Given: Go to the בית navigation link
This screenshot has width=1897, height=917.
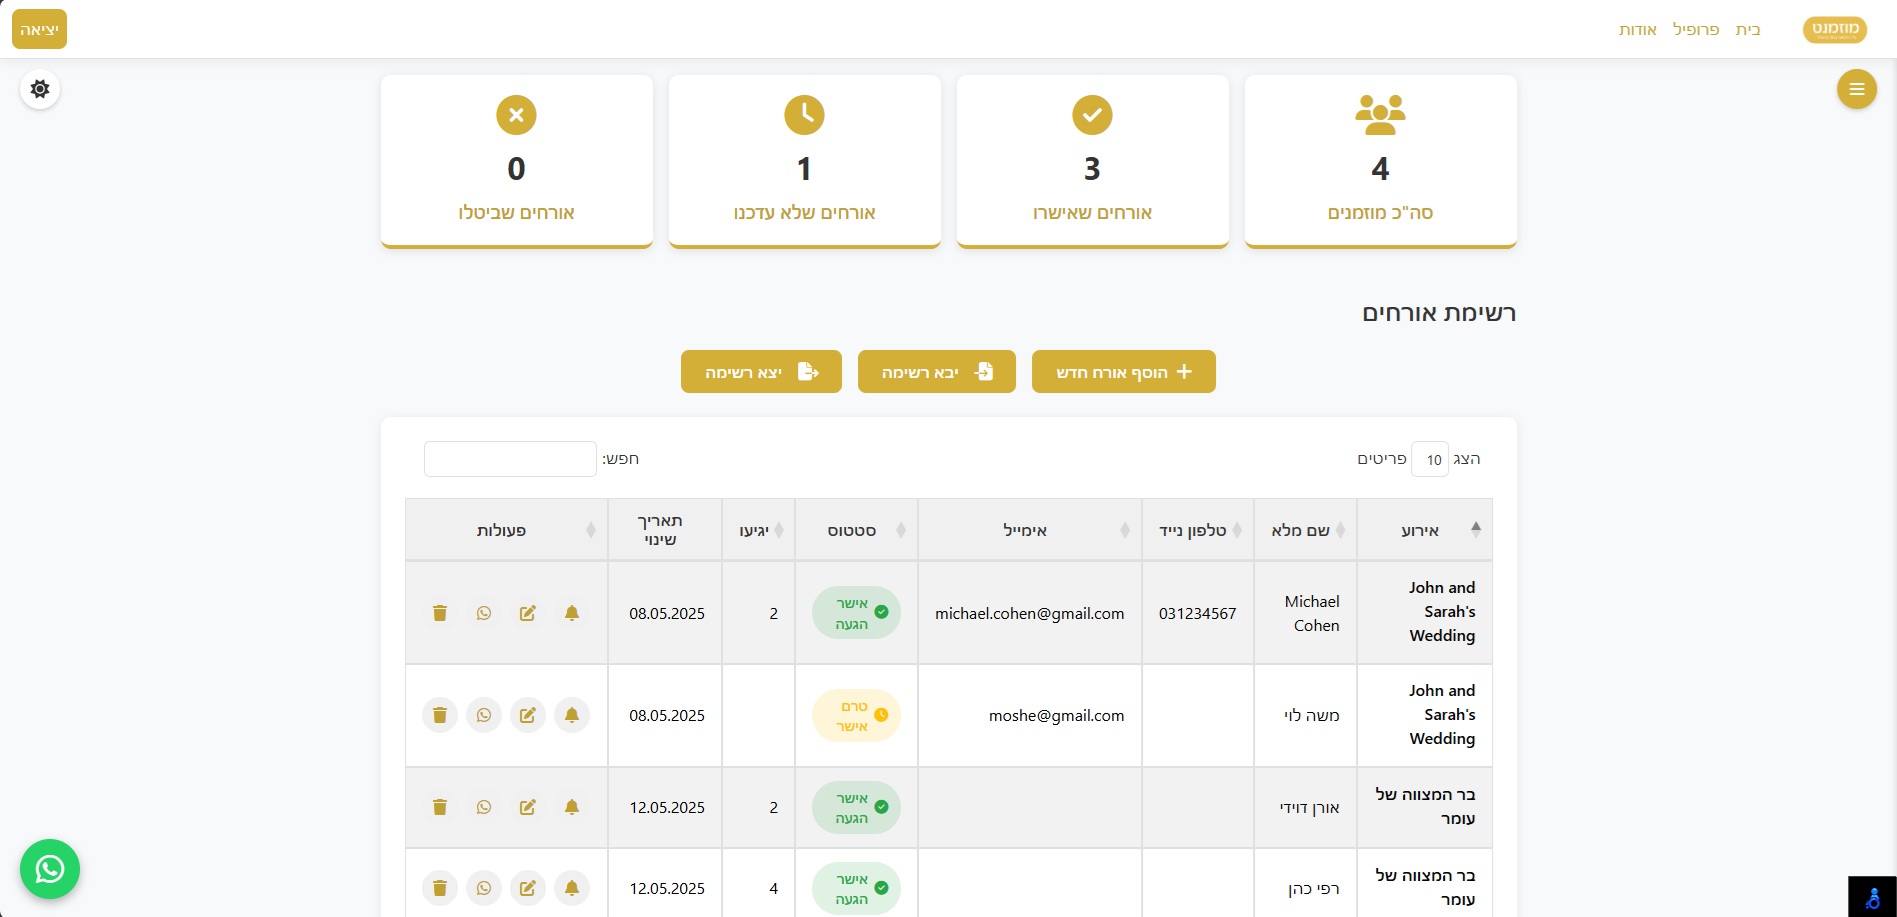Looking at the screenshot, I should pyautogui.click(x=1748, y=30).
